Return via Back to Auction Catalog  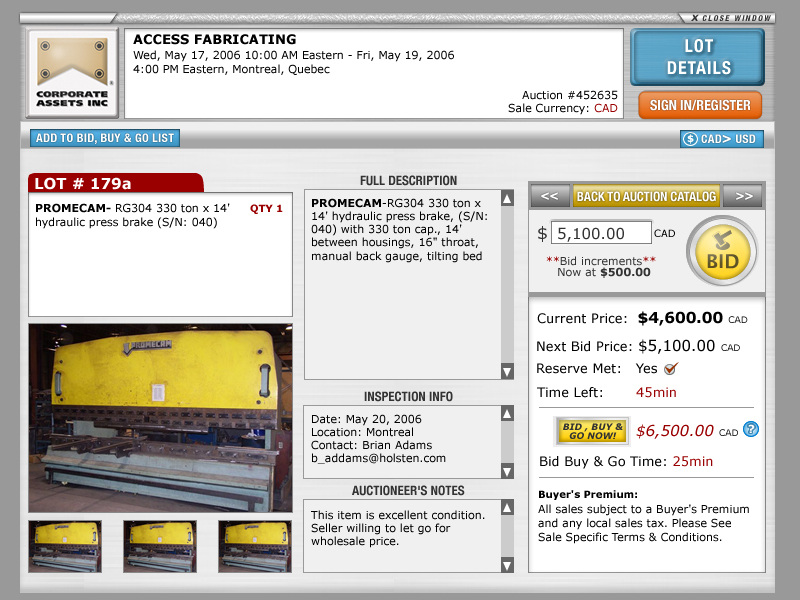[646, 196]
